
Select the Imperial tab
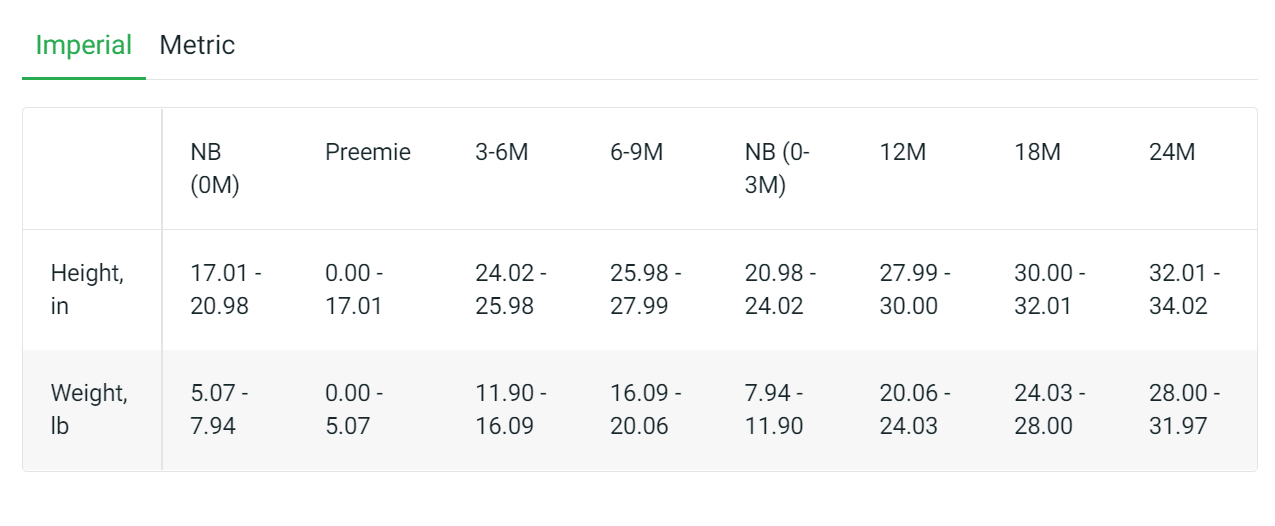click(84, 46)
